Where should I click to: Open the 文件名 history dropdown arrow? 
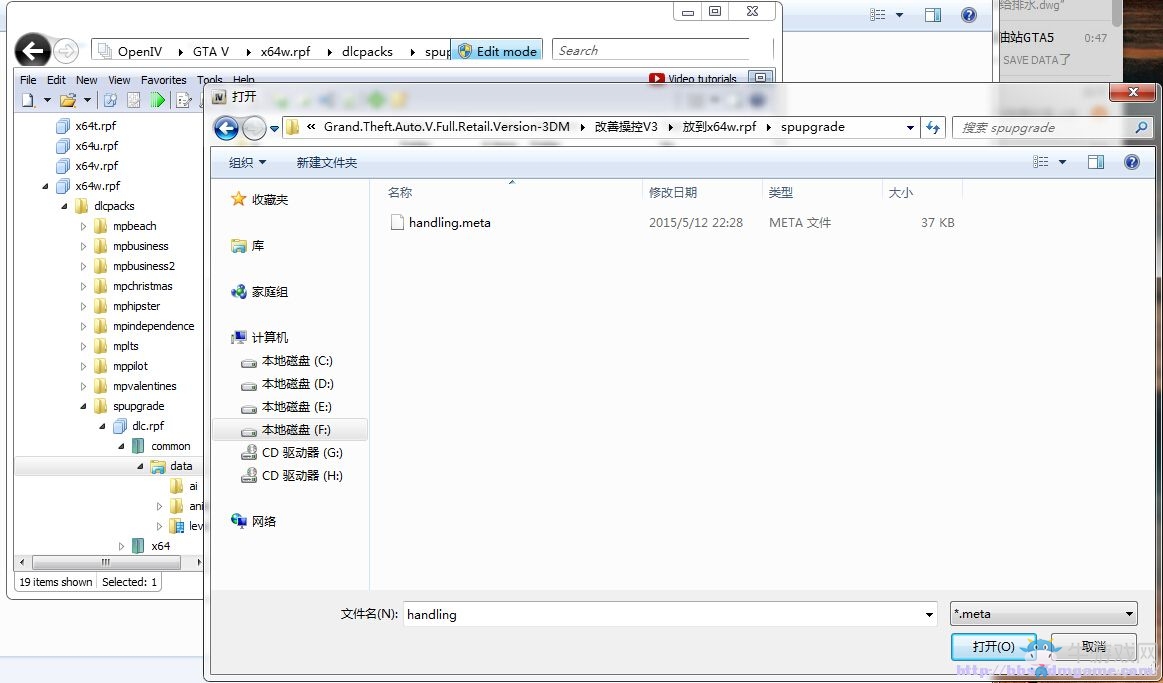click(x=930, y=614)
